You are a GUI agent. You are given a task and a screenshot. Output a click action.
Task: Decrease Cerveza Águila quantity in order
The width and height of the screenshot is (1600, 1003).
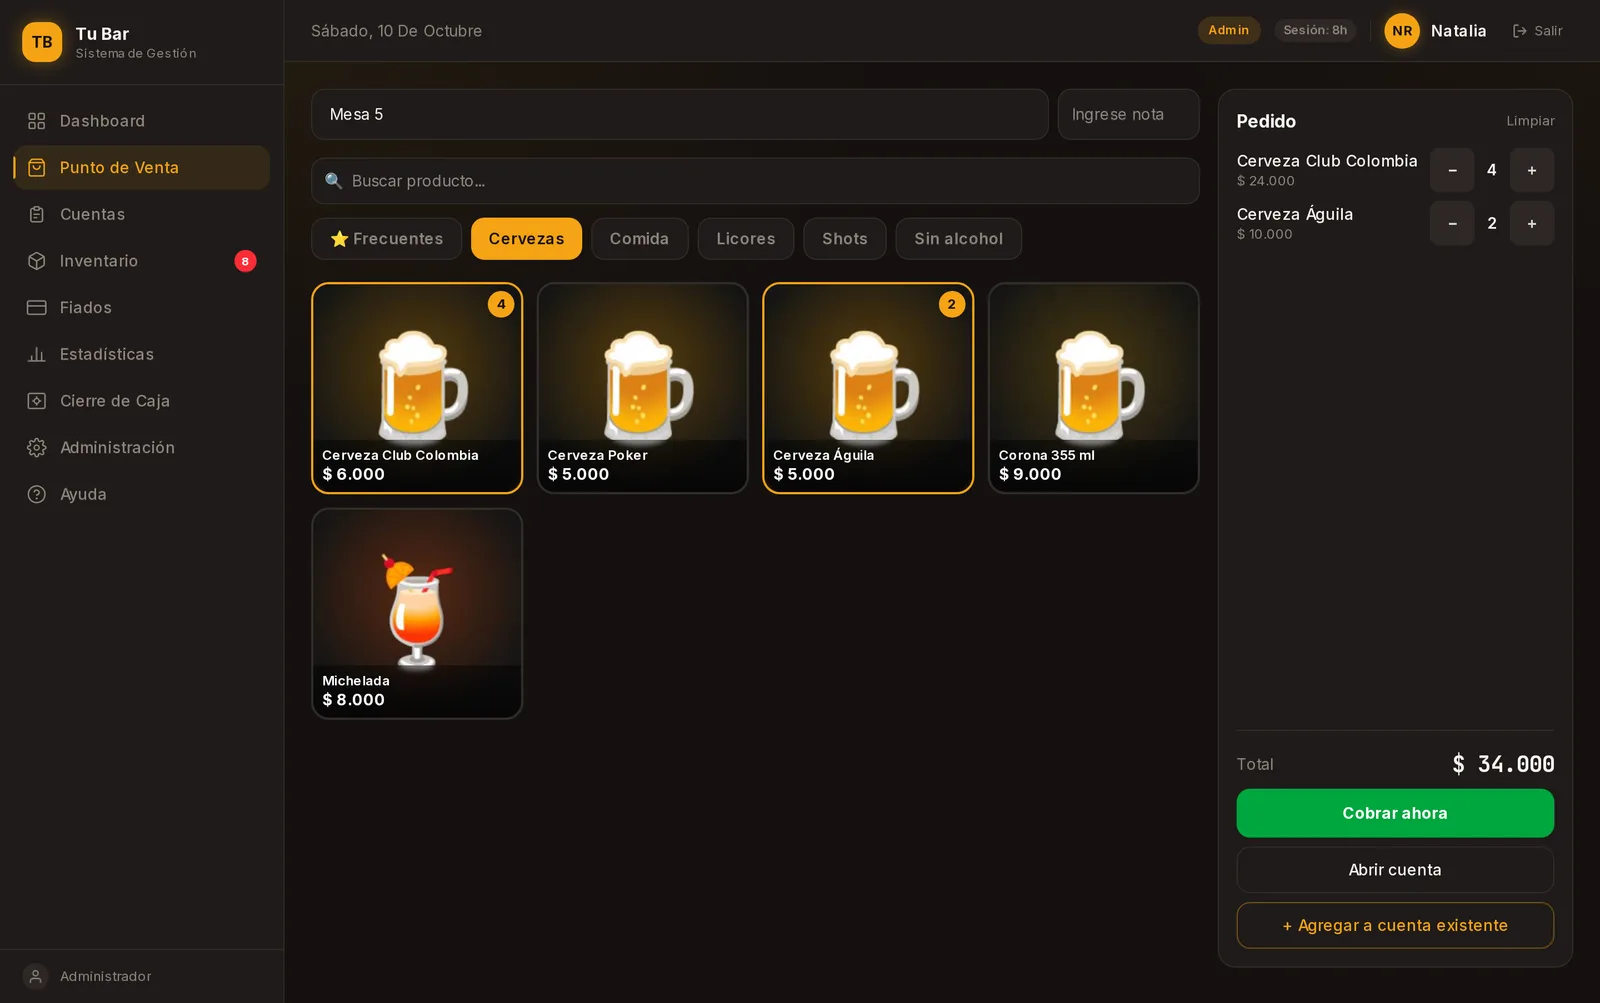(1452, 223)
